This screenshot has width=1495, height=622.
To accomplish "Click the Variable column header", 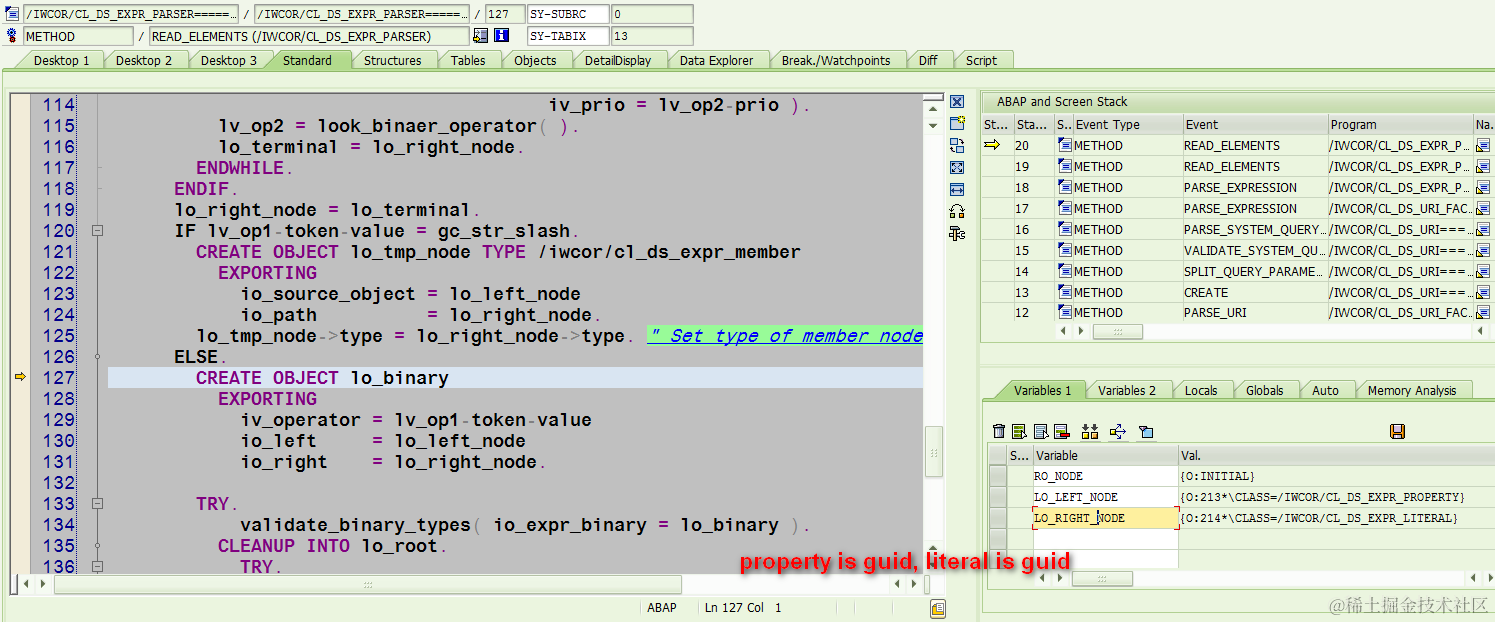I will [1105, 455].
